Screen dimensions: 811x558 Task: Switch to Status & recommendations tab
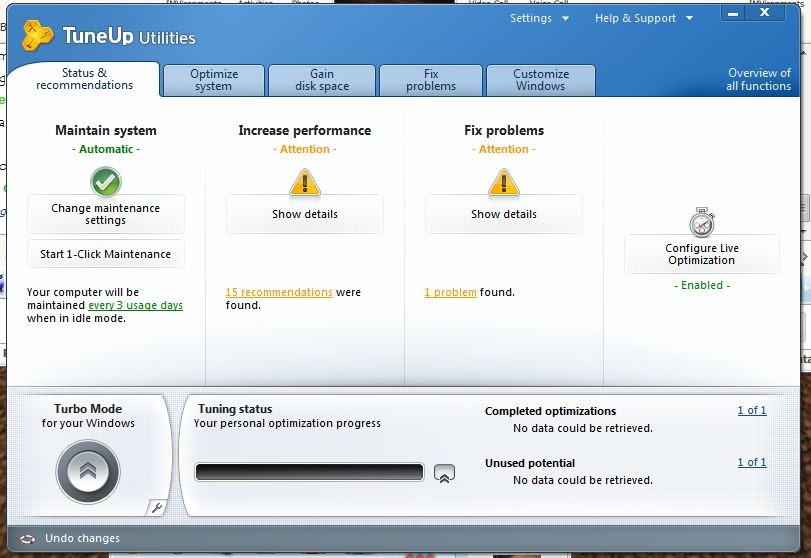pyautogui.click(x=84, y=79)
